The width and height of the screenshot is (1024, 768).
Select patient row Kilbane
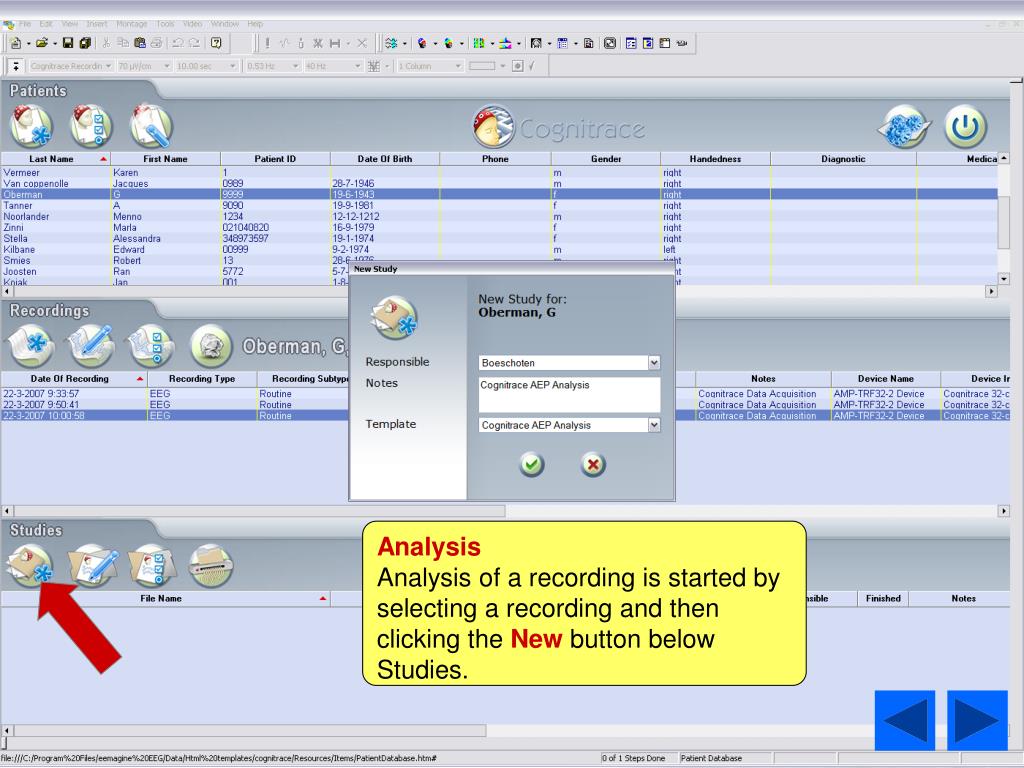point(499,249)
